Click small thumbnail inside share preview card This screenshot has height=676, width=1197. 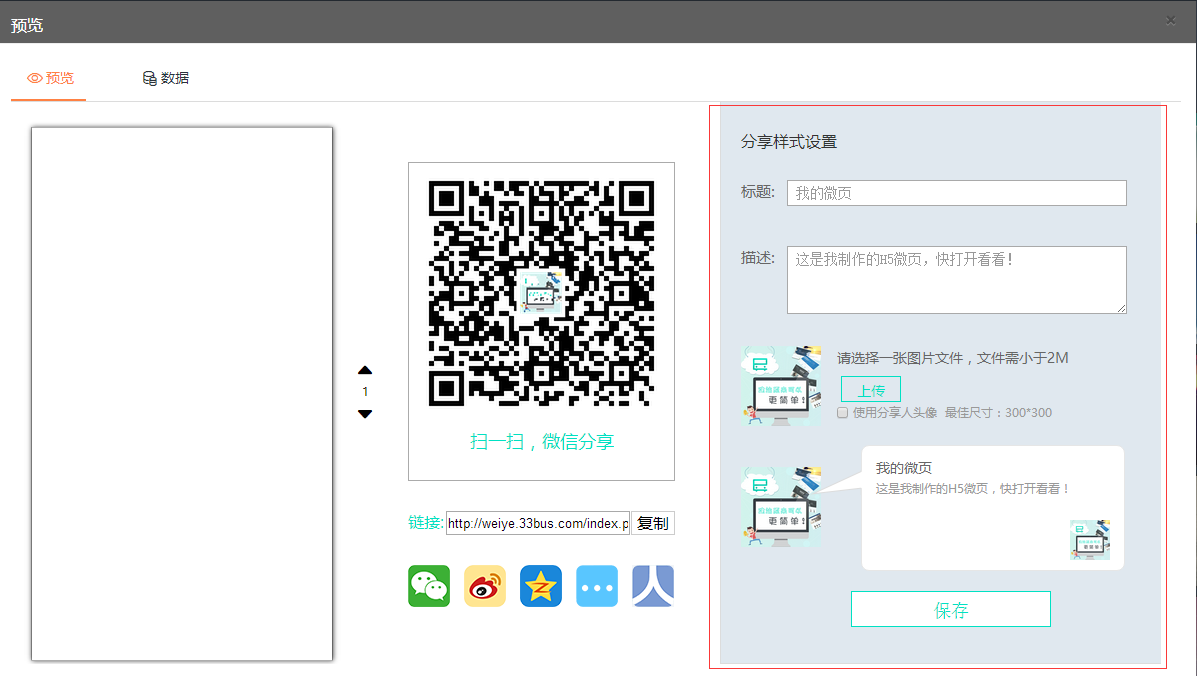click(x=1090, y=540)
